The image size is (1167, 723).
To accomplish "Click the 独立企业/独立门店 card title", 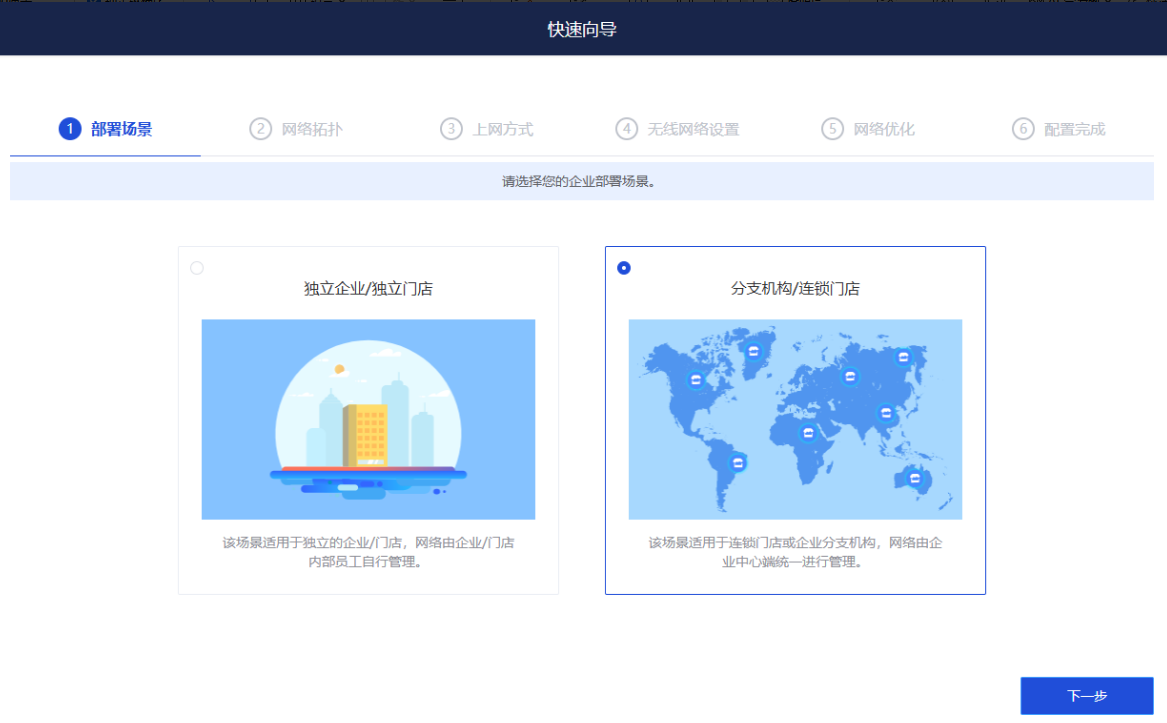I will click(368, 289).
